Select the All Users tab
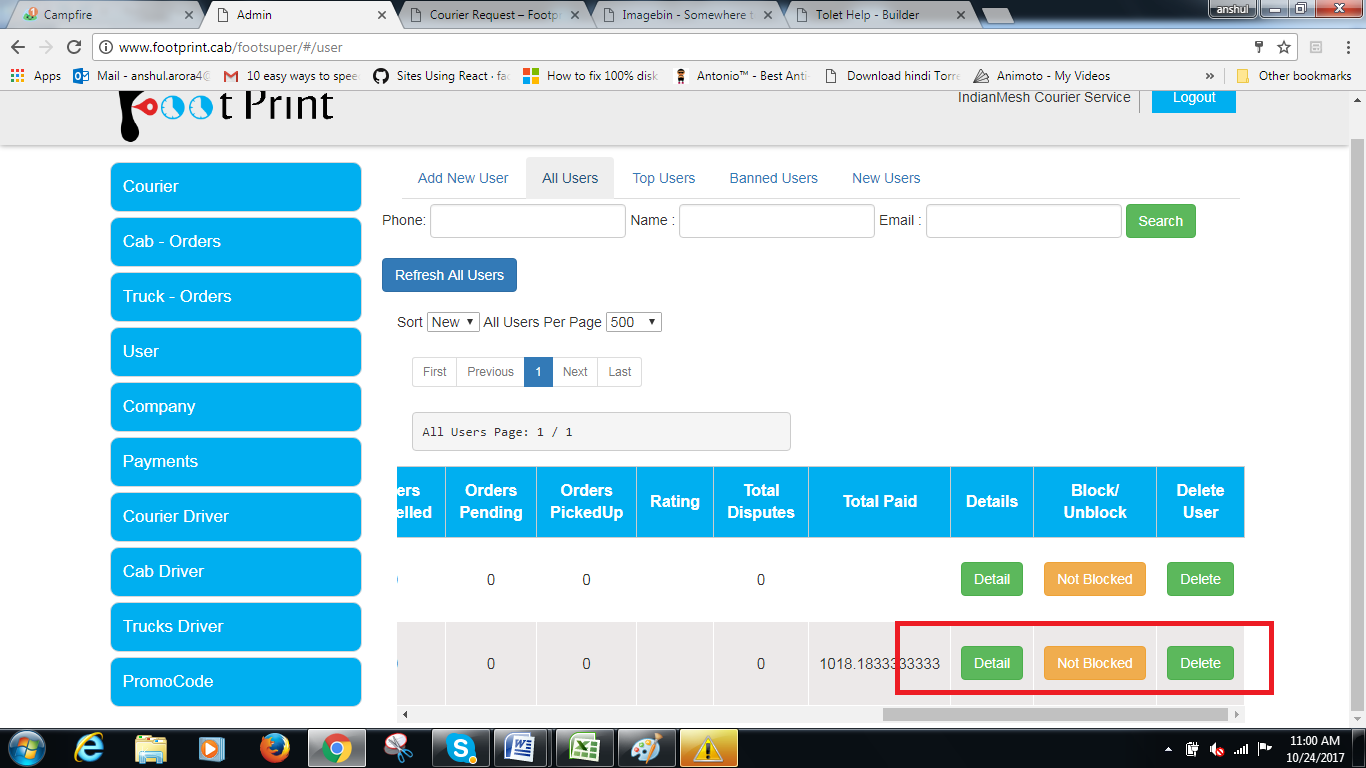The width and height of the screenshot is (1366, 768). [570, 178]
